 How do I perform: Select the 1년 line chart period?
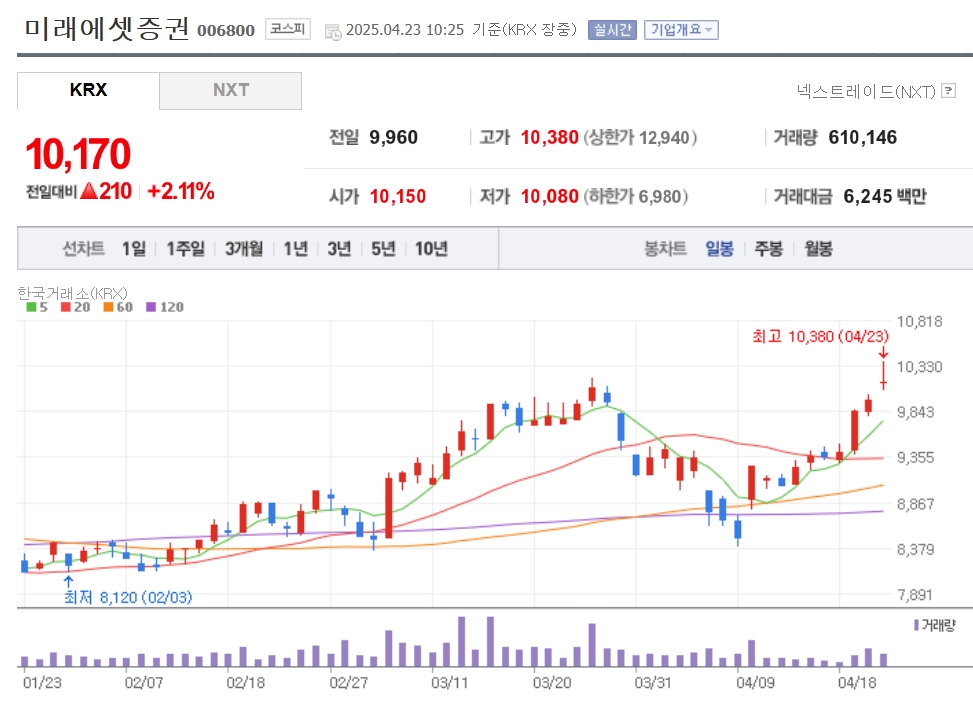coord(296,249)
